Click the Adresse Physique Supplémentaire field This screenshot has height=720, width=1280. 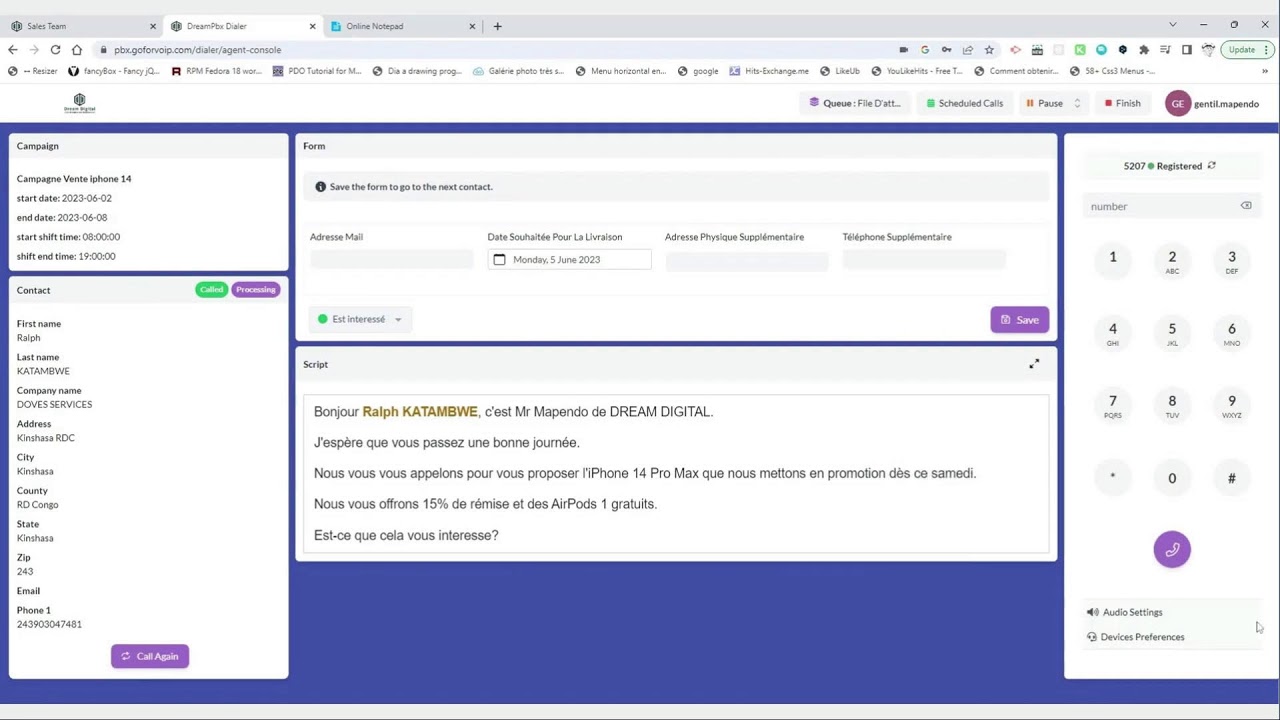746,260
